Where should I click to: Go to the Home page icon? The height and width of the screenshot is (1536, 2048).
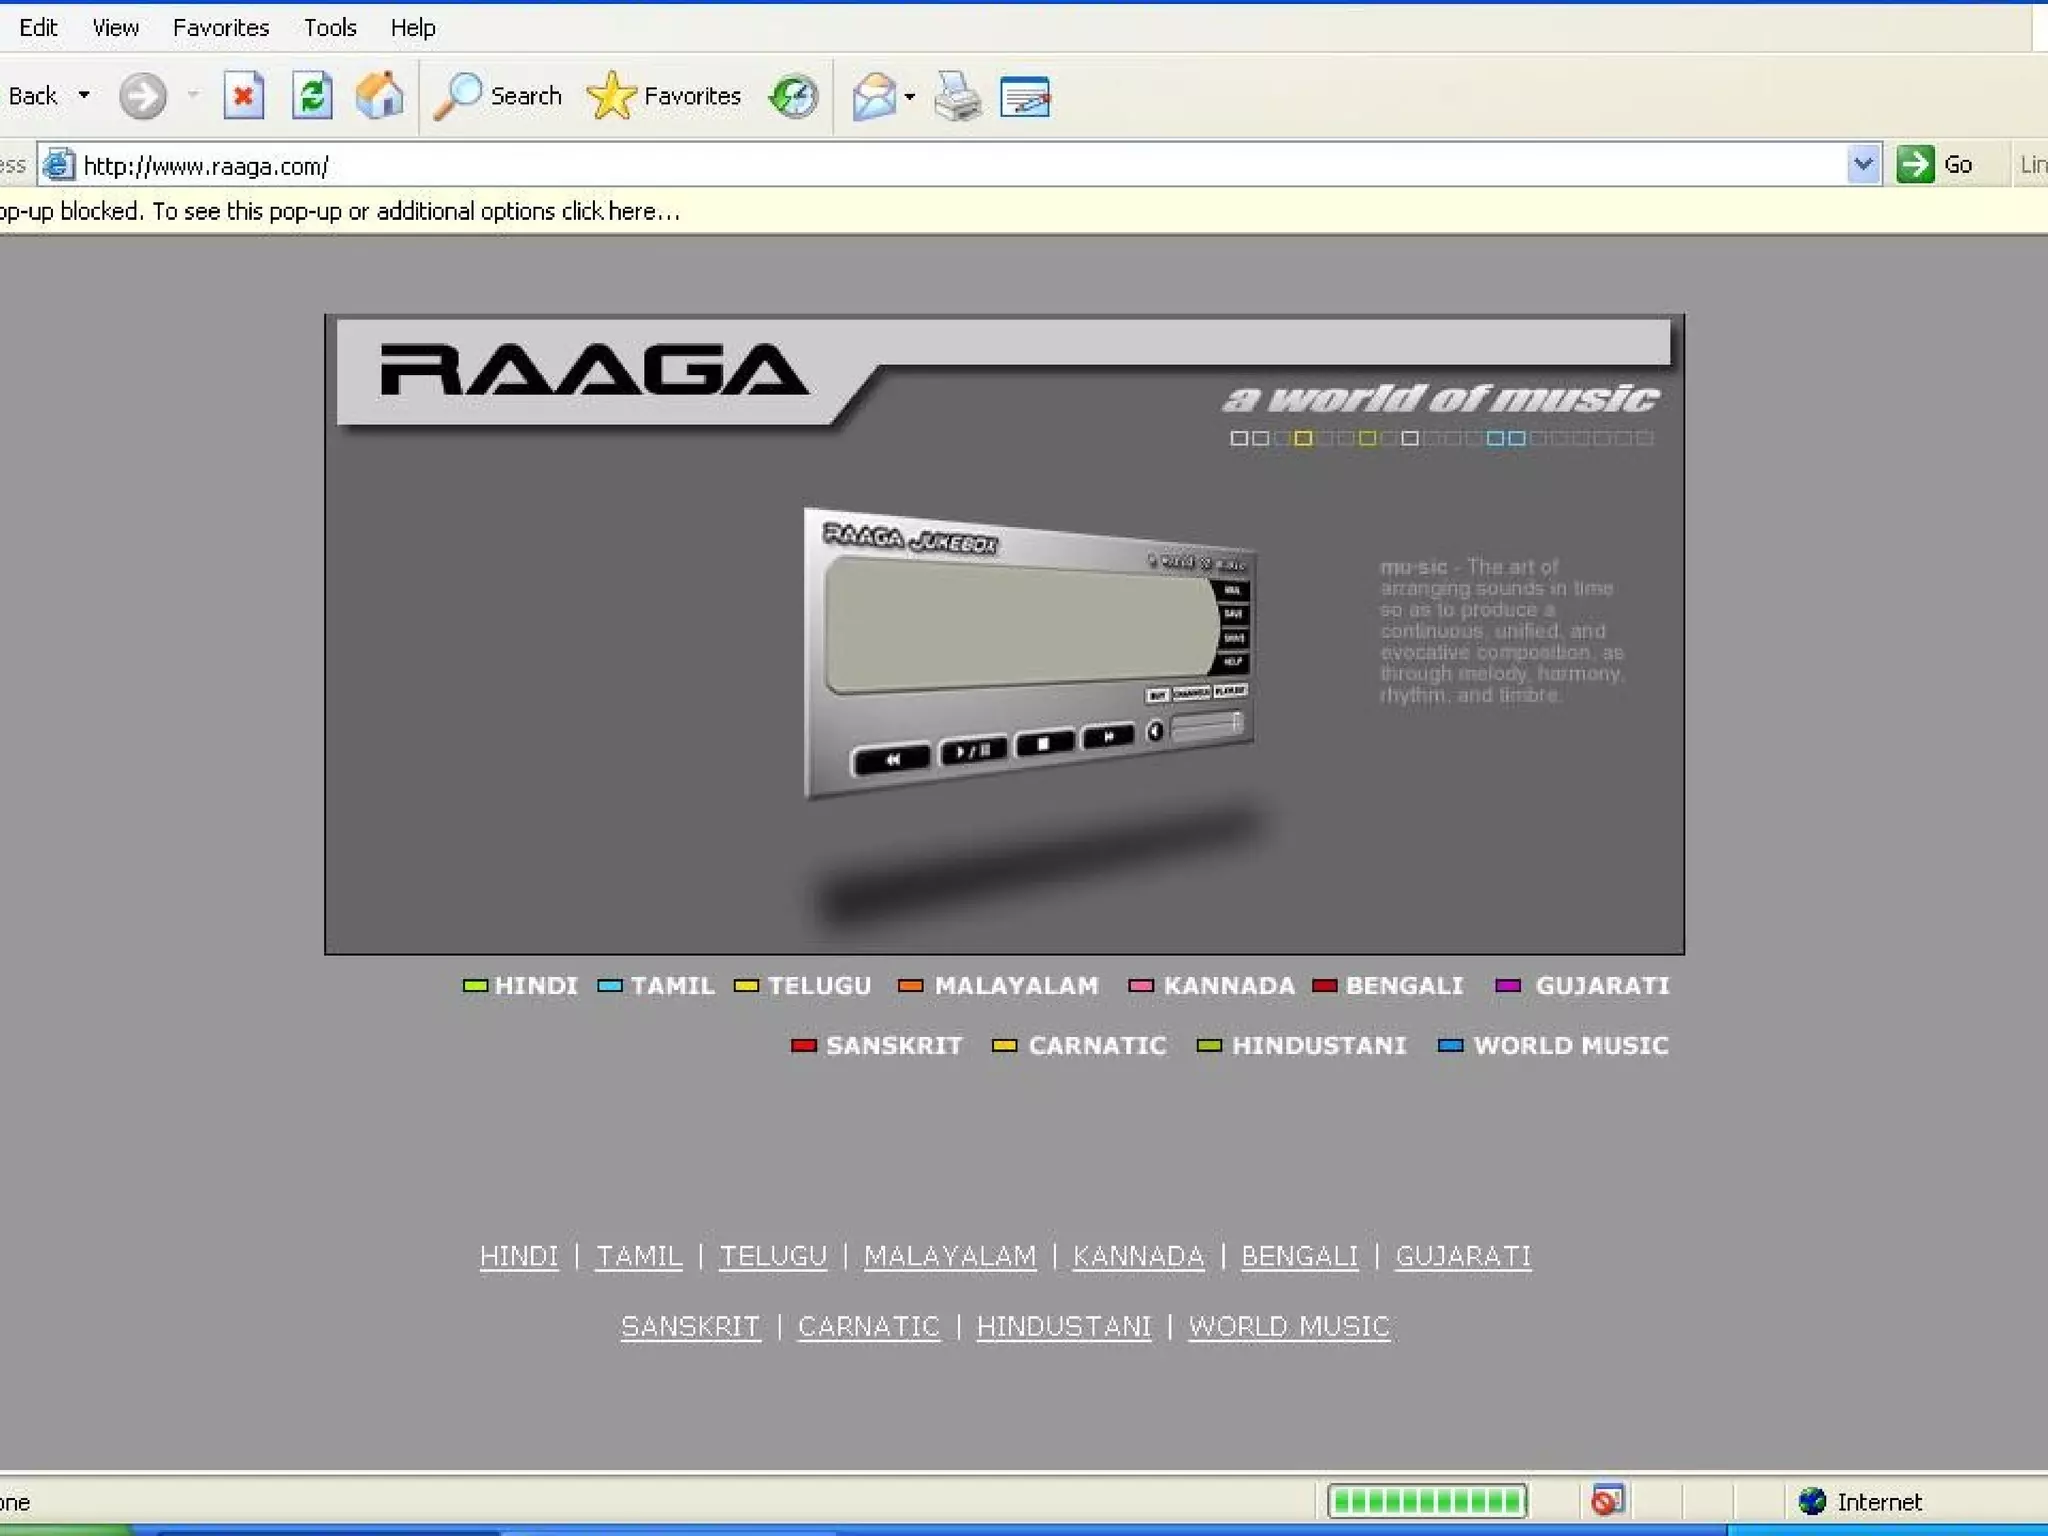point(379,97)
